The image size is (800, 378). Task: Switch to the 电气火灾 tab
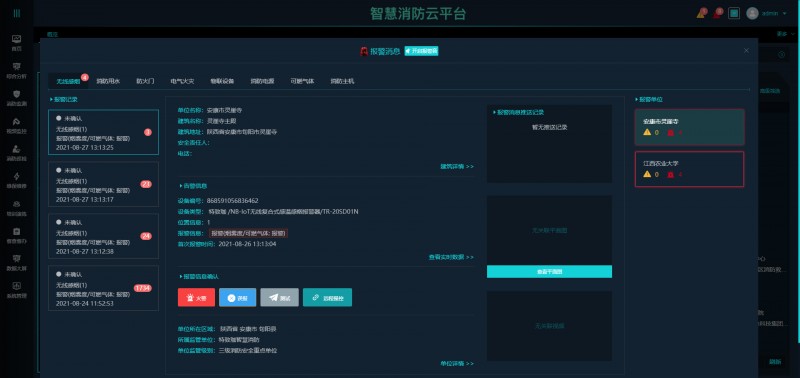[182, 81]
